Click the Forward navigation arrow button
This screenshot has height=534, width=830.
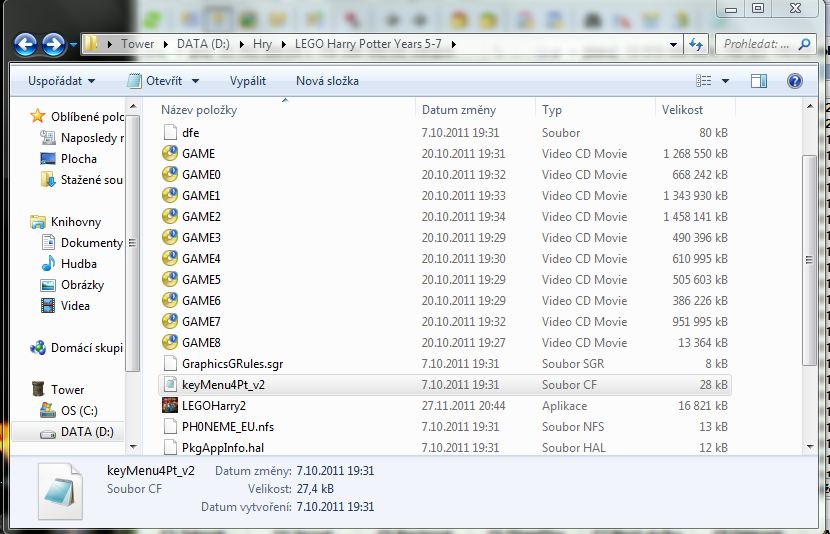point(53,44)
